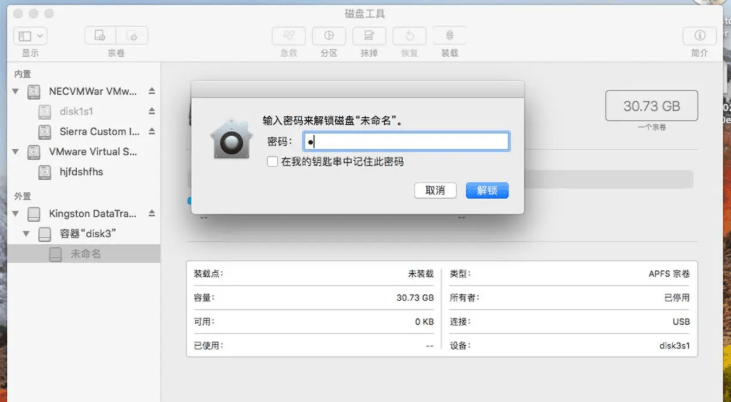Click the remove volume icon in toolbar
731x402 pixels.
(132, 36)
